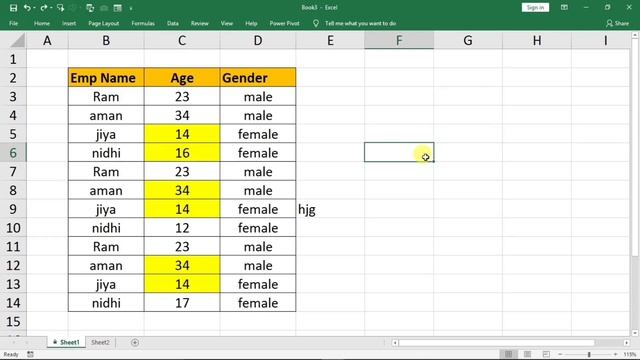This screenshot has height=360, width=640.
Task: Click the Select All corner triangle
Action: (x=17, y=41)
